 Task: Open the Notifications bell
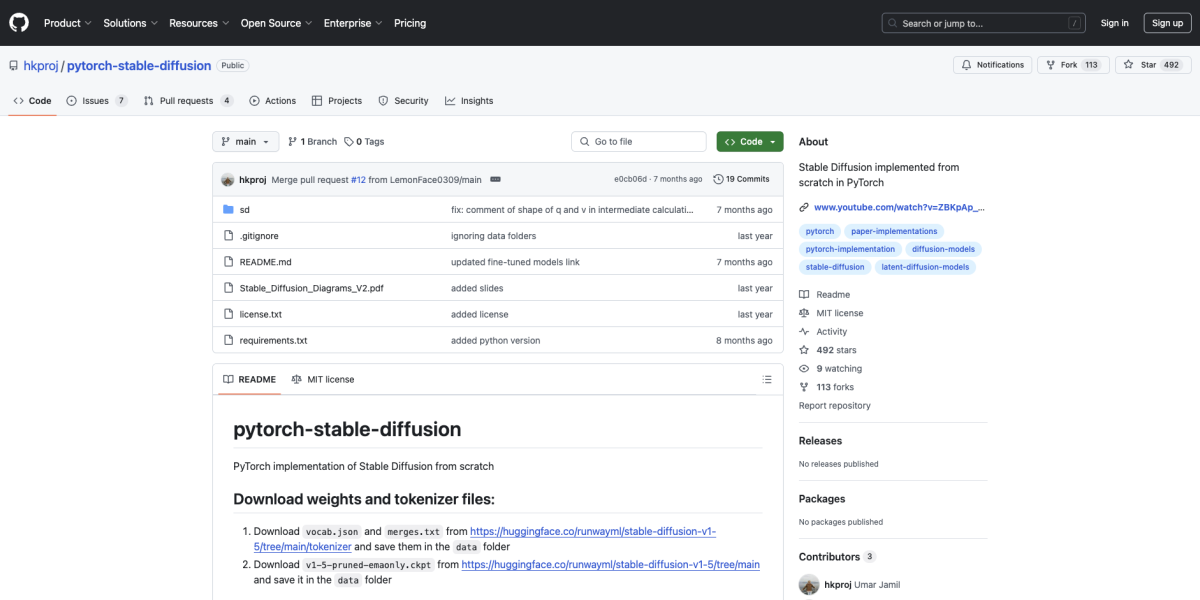click(990, 64)
